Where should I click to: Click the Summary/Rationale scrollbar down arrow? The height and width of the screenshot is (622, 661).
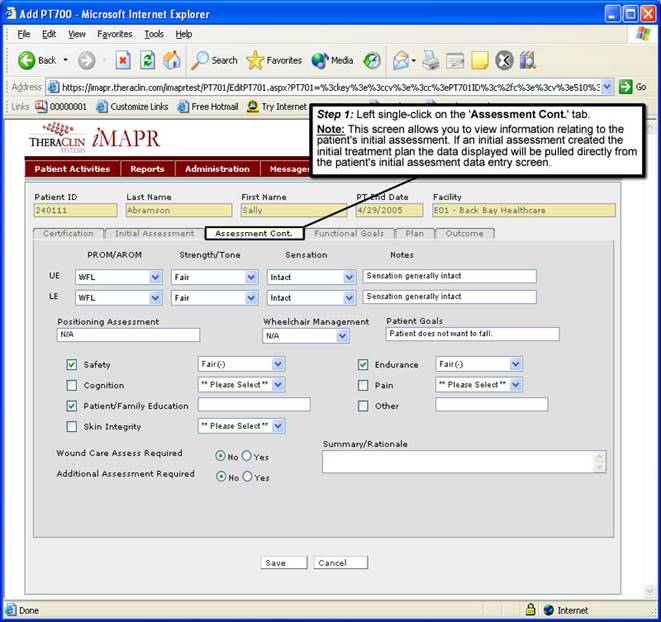click(600, 467)
